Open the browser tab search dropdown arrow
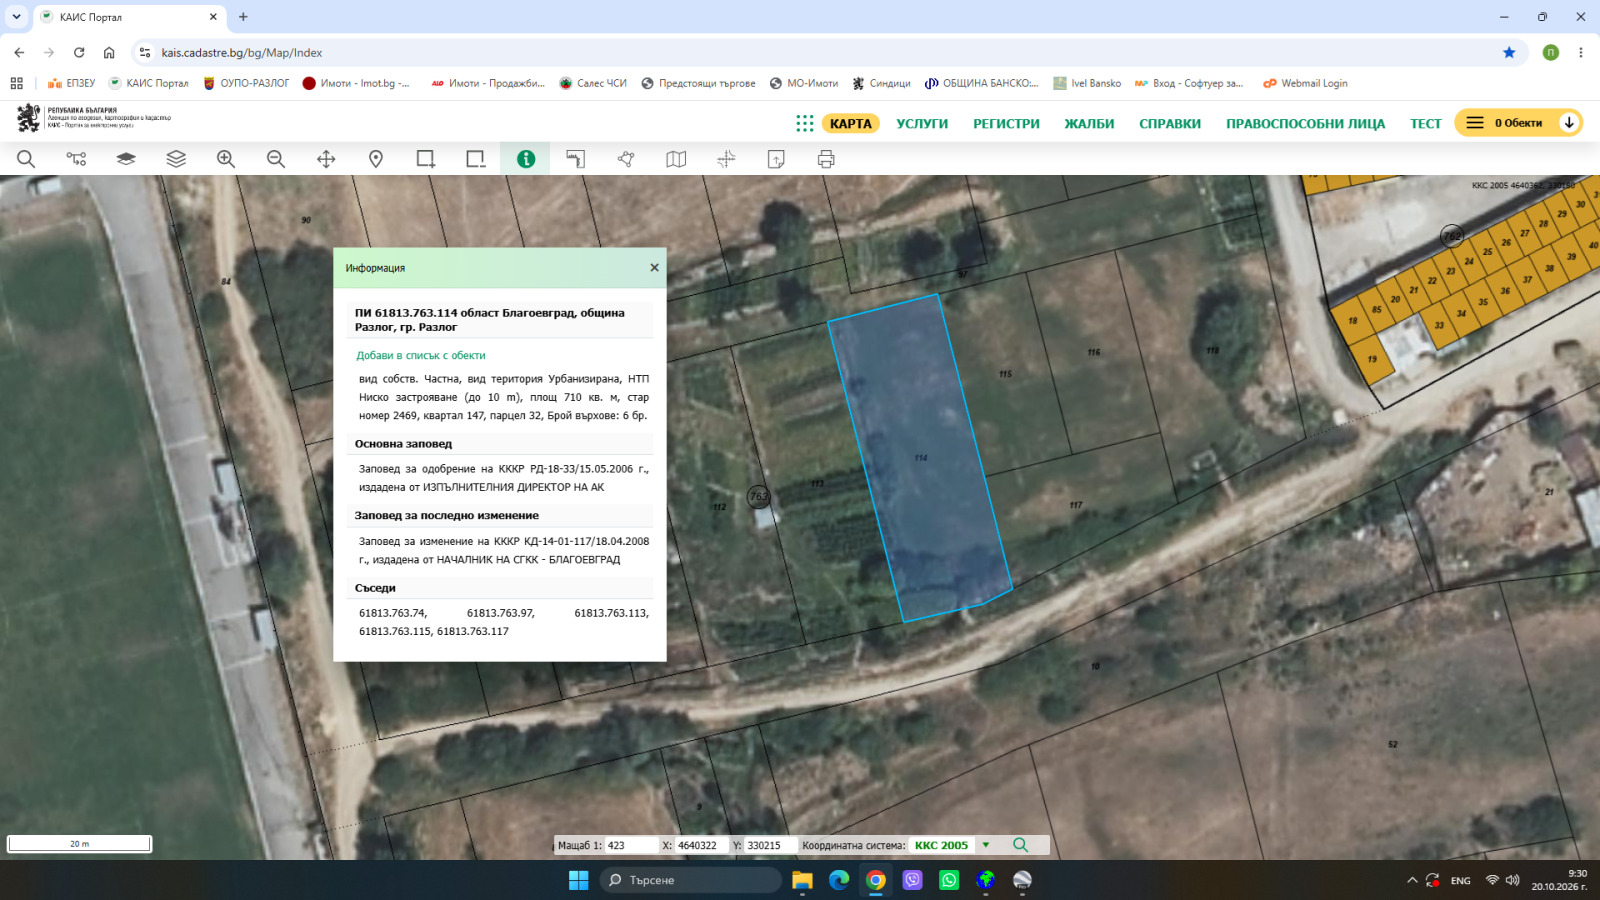Viewport: 1600px width, 900px height. tap(16, 17)
